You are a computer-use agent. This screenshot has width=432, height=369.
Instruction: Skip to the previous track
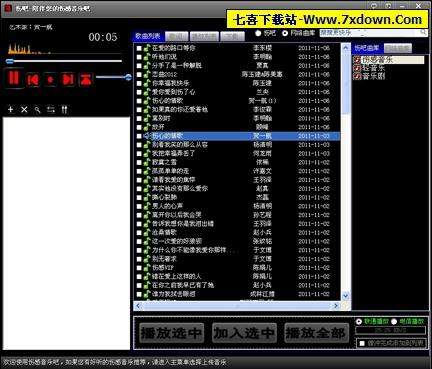click(x=33, y=79)
